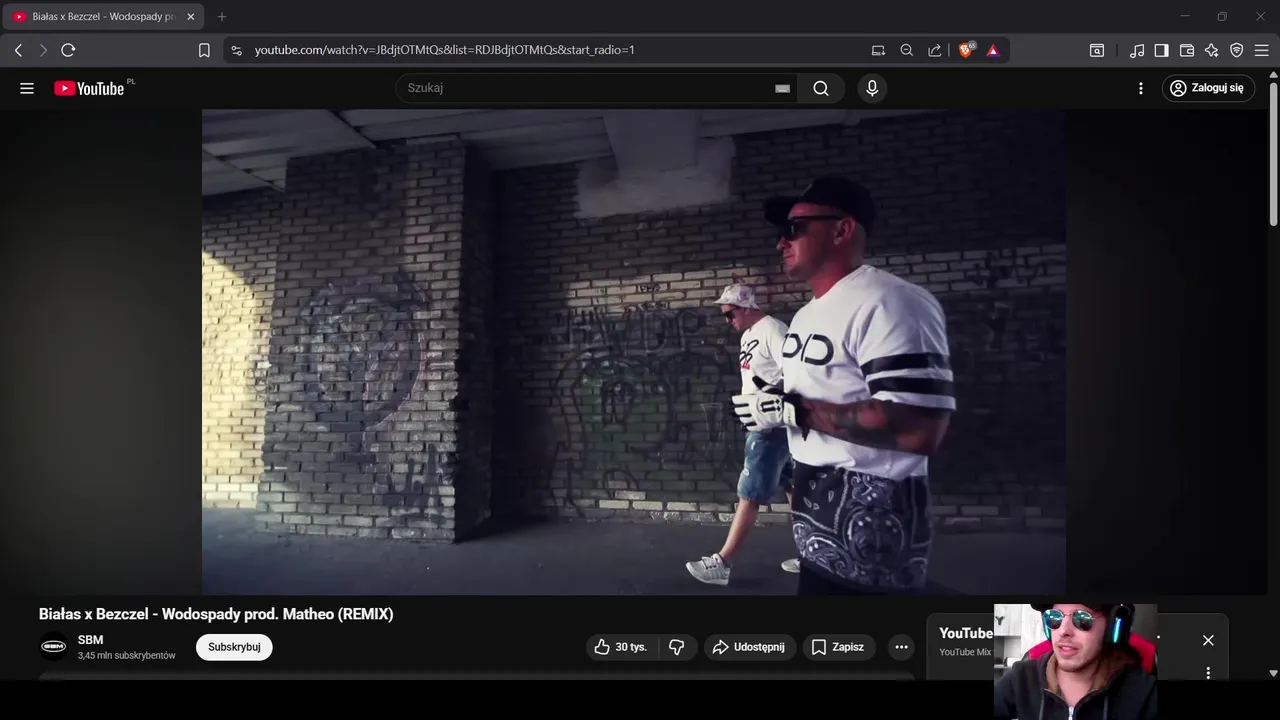Open the SBM channel name link

click(90, 640)
